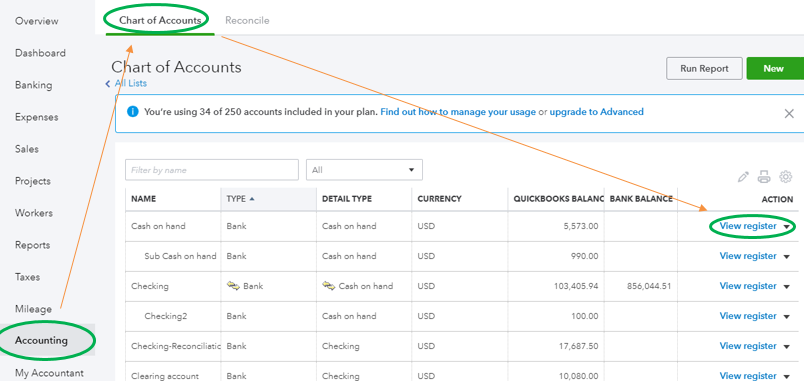Switch to the Reconcile tab
The image size is (804, 381).
pyautogui.click(x=247, y=21)
